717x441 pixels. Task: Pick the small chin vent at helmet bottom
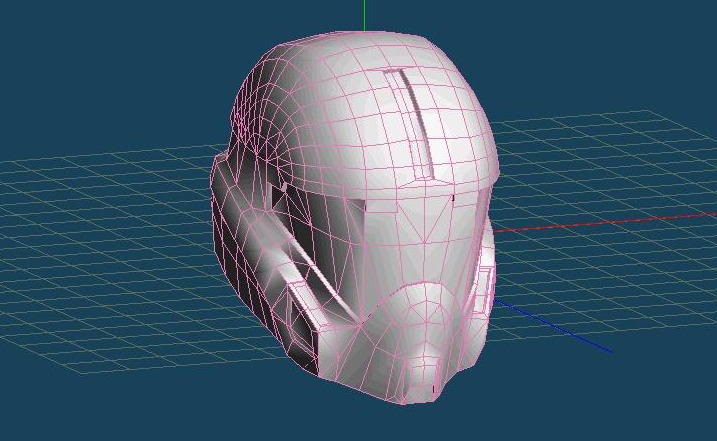point(425,374)
